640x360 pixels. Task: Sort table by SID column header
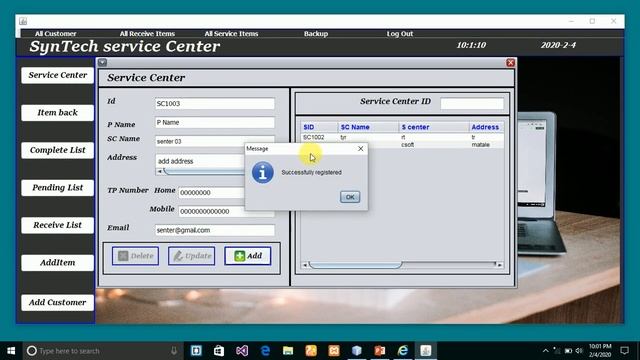320,127
